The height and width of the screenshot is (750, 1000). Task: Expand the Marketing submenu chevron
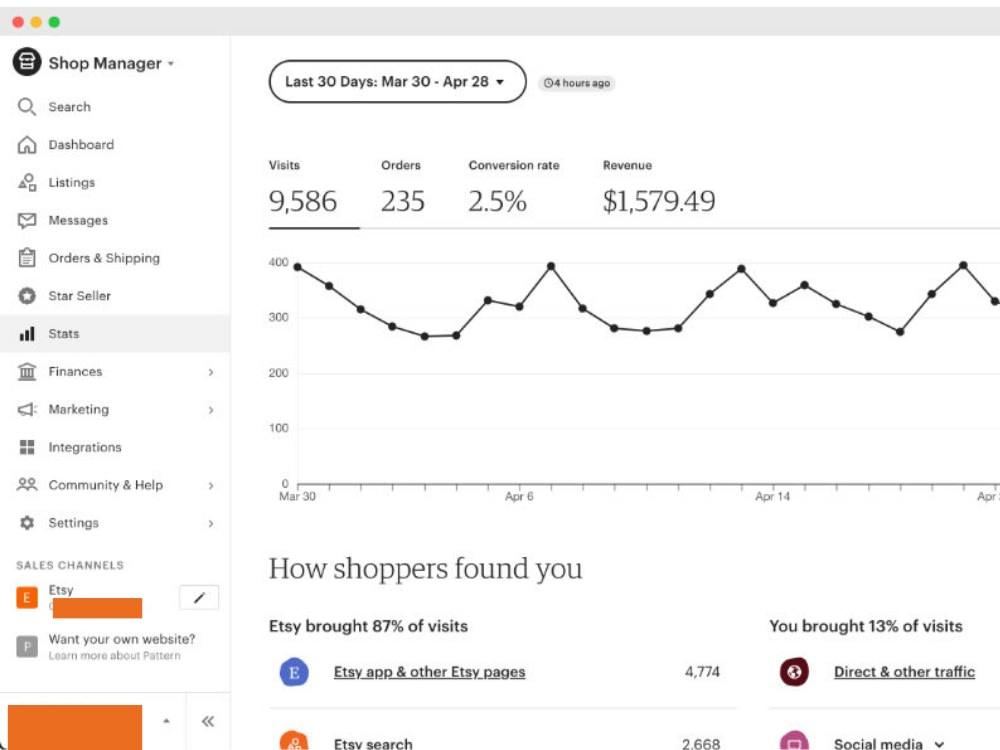click(210, 409)
